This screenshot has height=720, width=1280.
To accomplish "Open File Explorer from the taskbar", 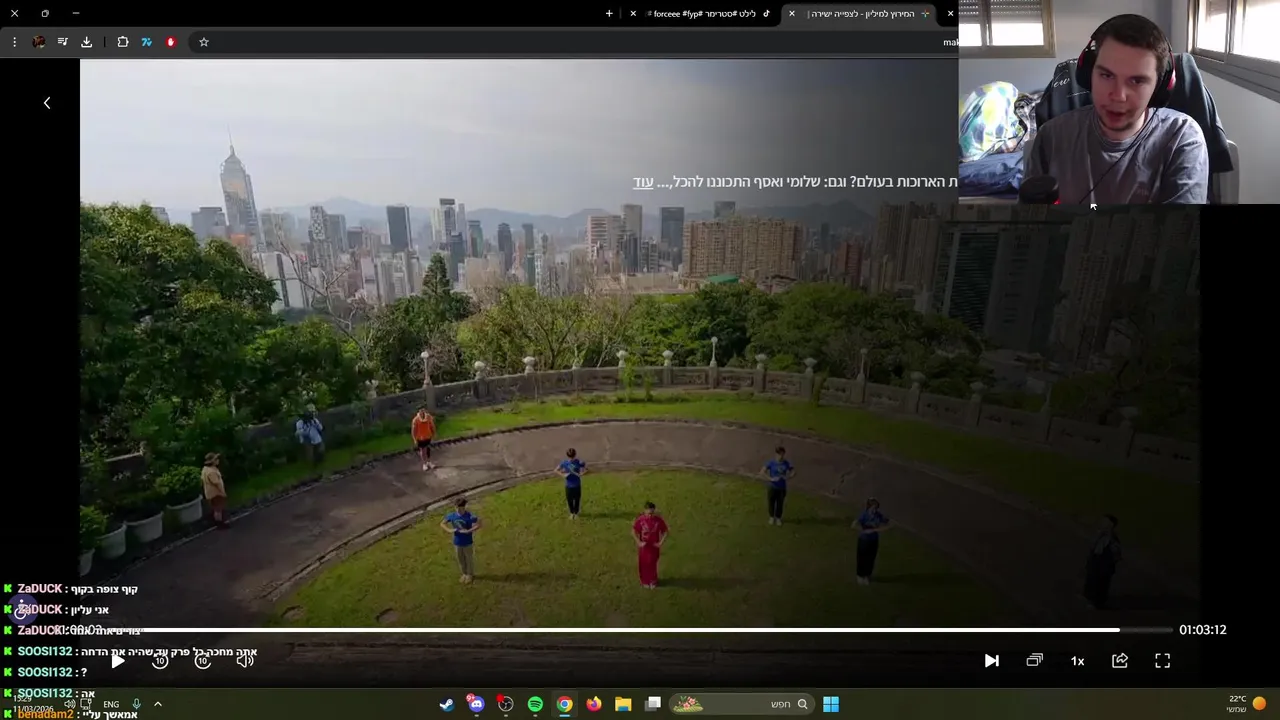I will tap(623, 704).
